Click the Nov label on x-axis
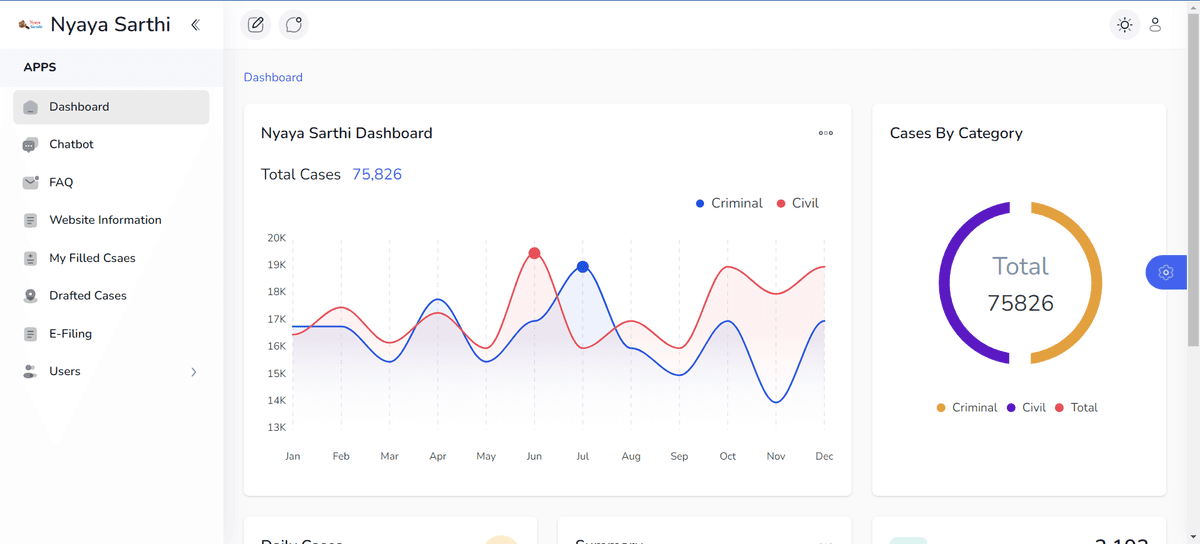This screenshot has width=1200, height=544. click(x=776, y=456)
